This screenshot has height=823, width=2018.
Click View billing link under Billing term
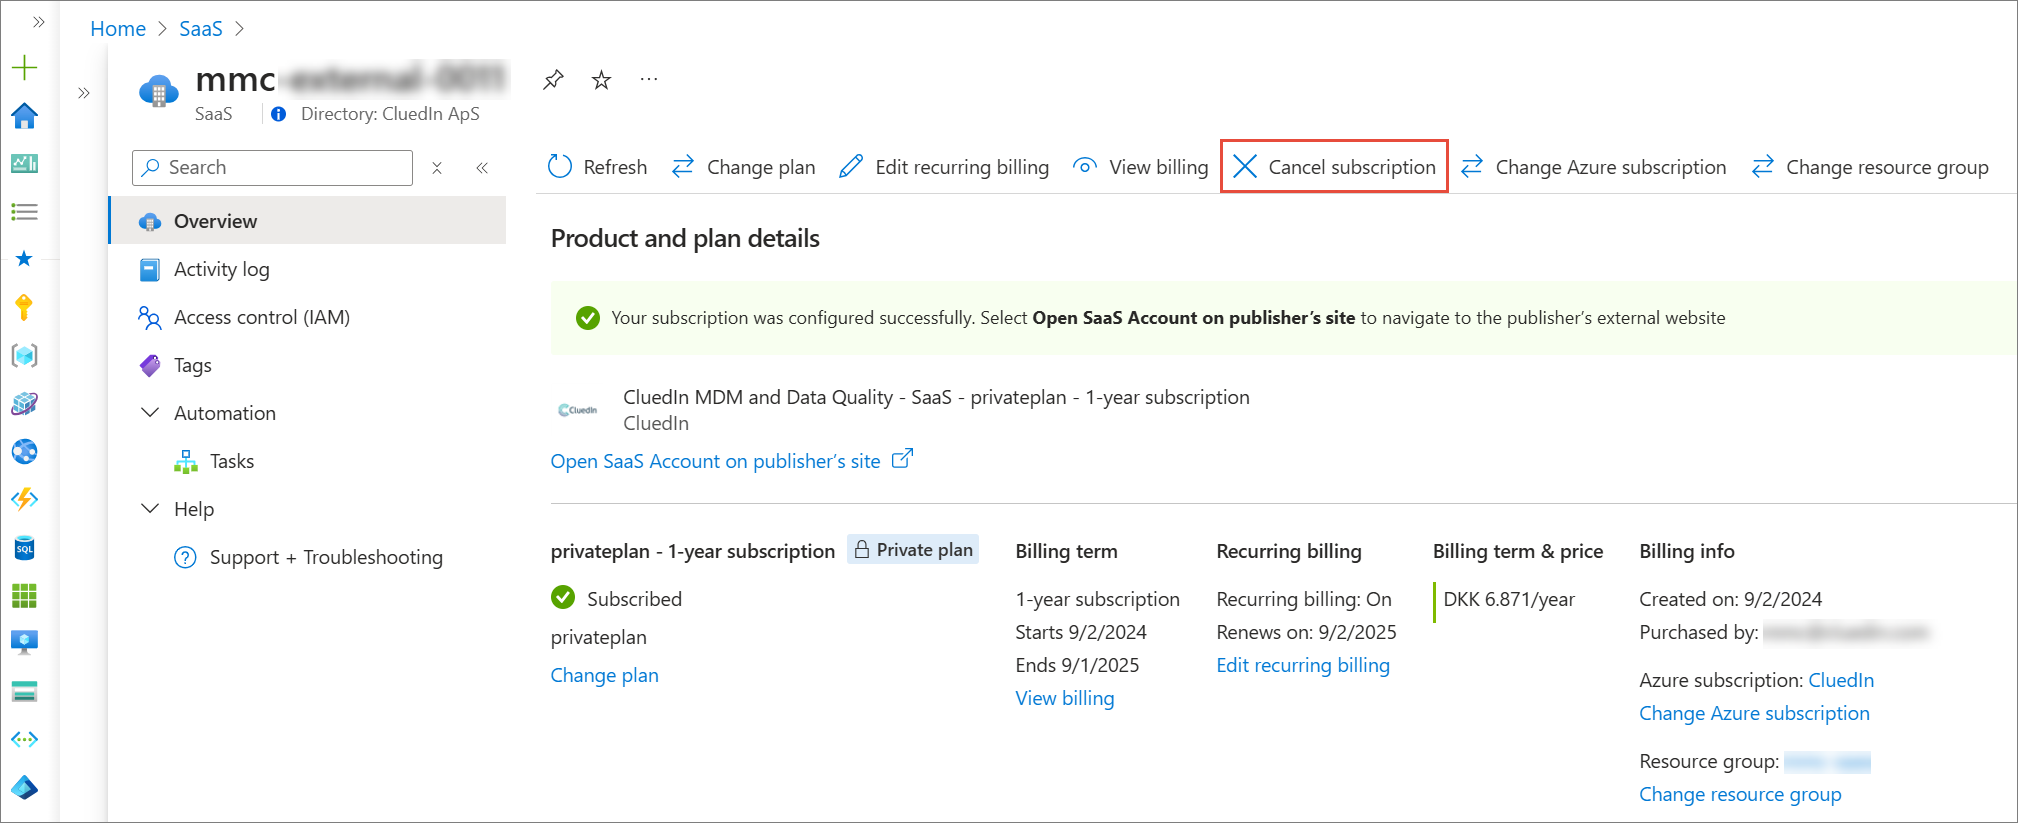1065,698
